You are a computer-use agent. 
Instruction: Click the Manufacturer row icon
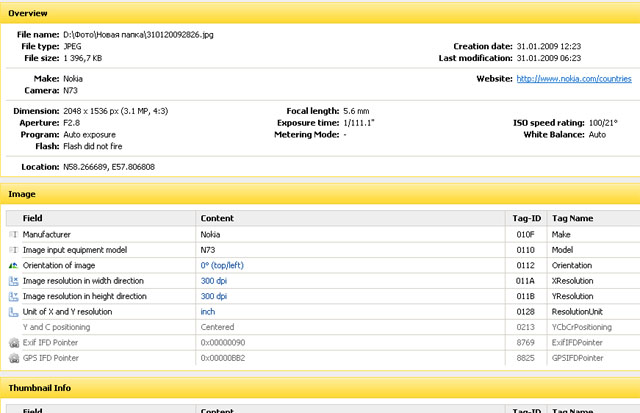(x=13, y=233)
